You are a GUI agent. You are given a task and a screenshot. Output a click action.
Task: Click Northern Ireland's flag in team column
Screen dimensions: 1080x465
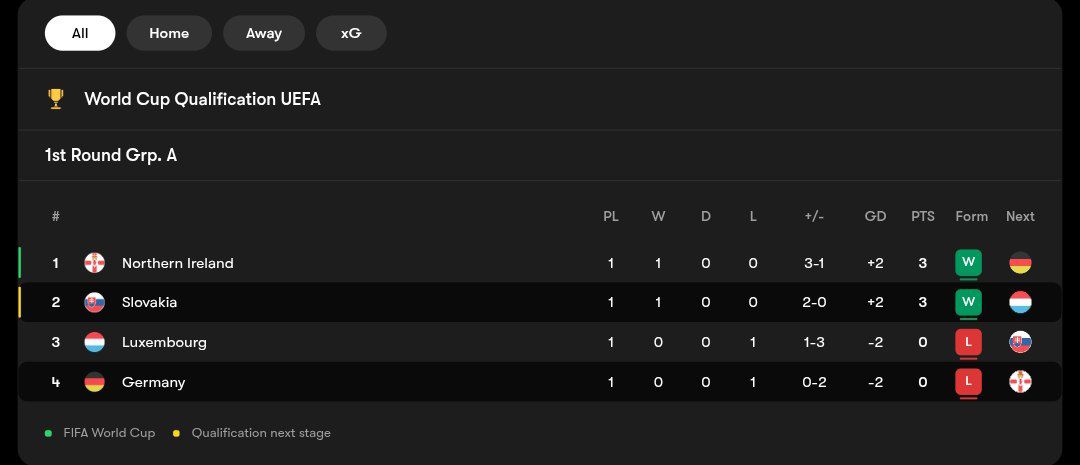(95, 263)
